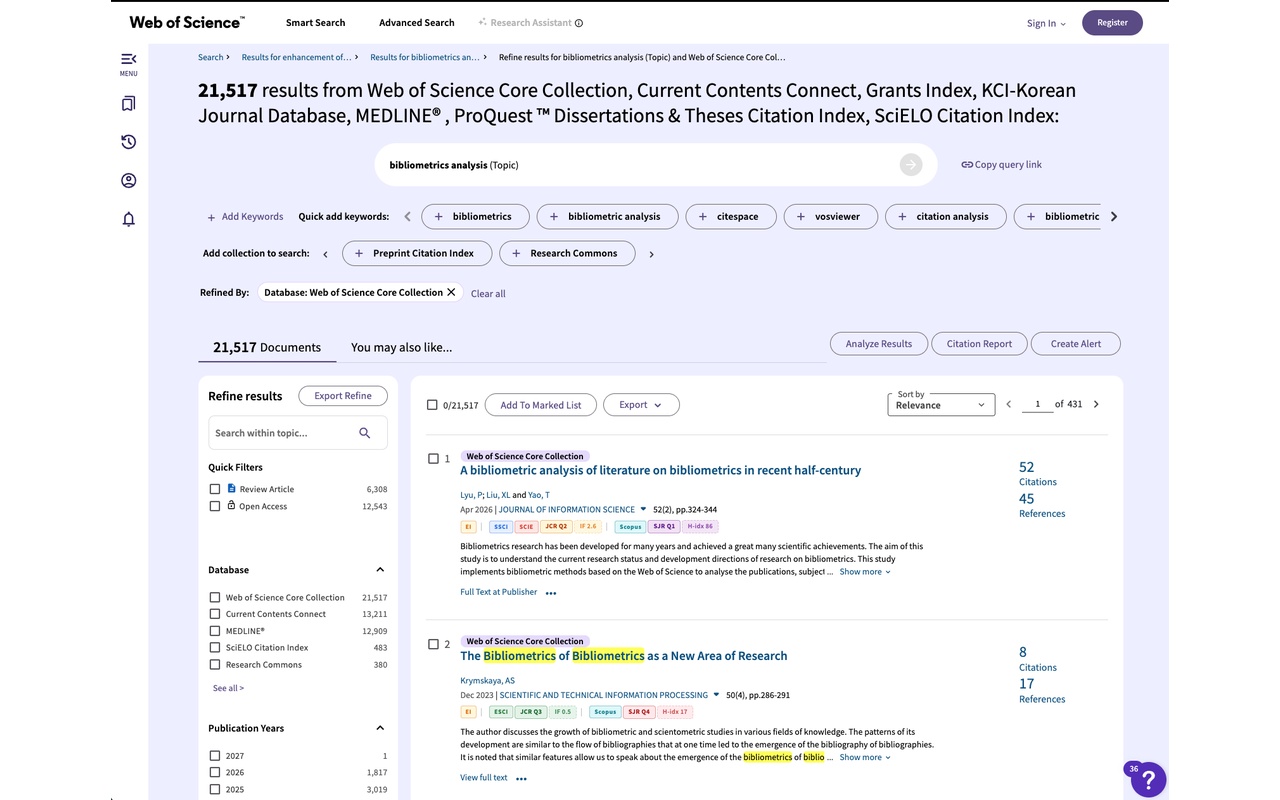Image resolution: width=1280 pixels, height=800 pixels.
Task: Open the Profile sidebar icon
Action: tap(128, 181)
